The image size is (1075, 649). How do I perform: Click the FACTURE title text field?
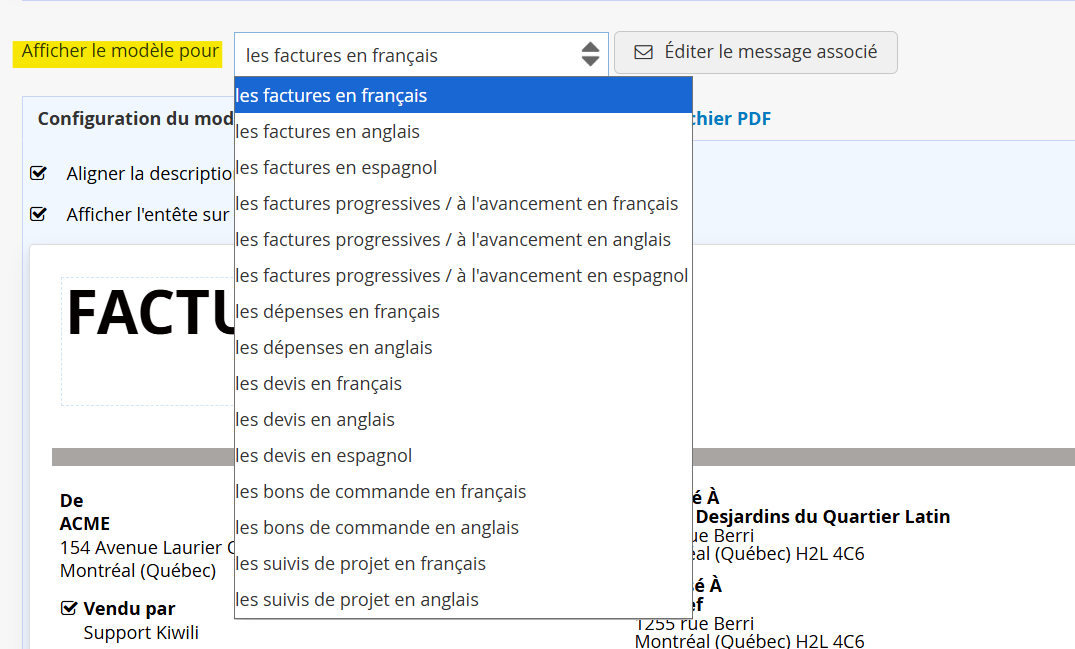click(148, 341)
